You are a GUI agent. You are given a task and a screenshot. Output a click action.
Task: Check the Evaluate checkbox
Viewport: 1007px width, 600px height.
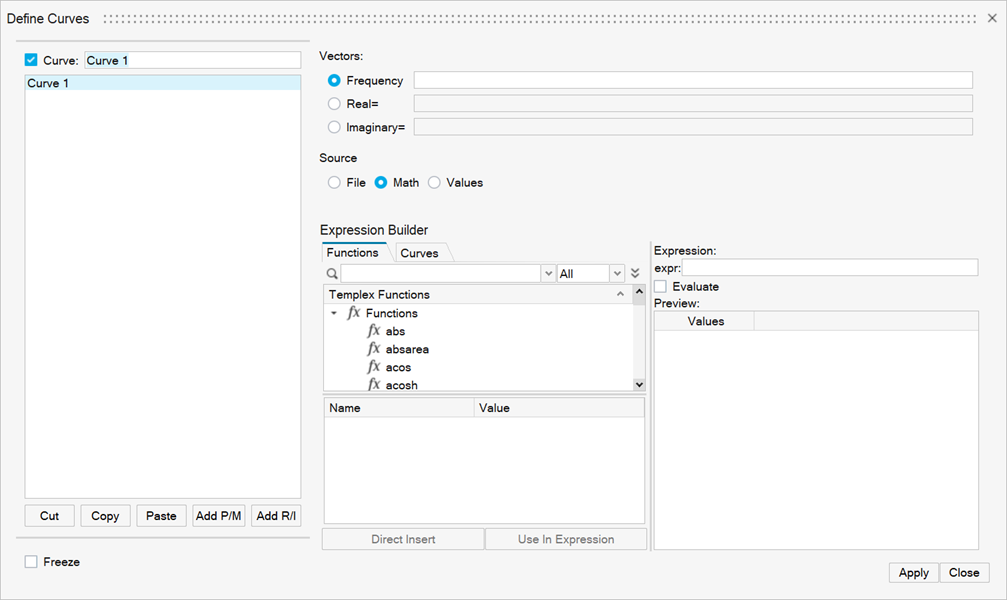tap(661, 287)
